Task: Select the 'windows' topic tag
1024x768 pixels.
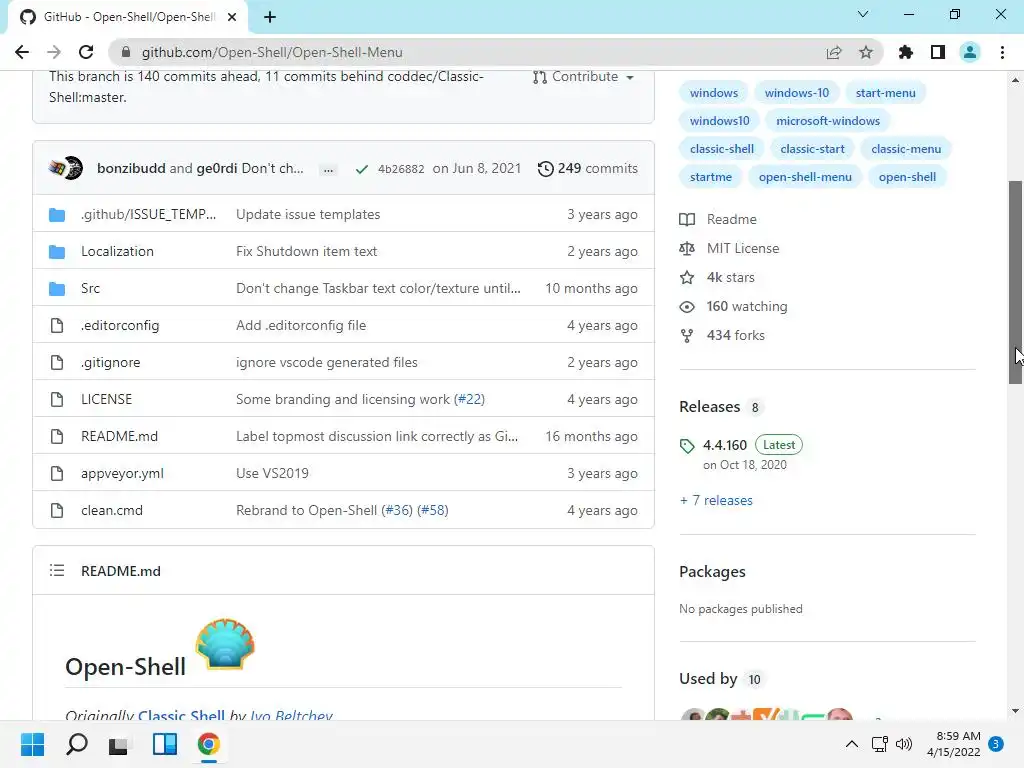Action: click(x=714, y=93)
